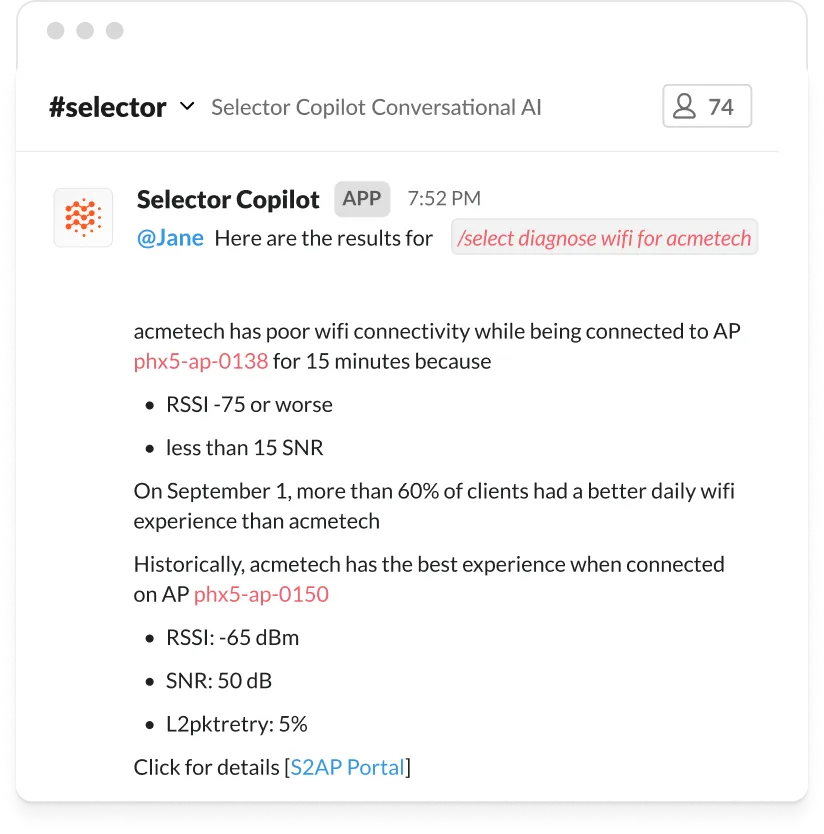Open the Selector Copilot sender profile name
824x834 pixels.
[x=228, y=199]
